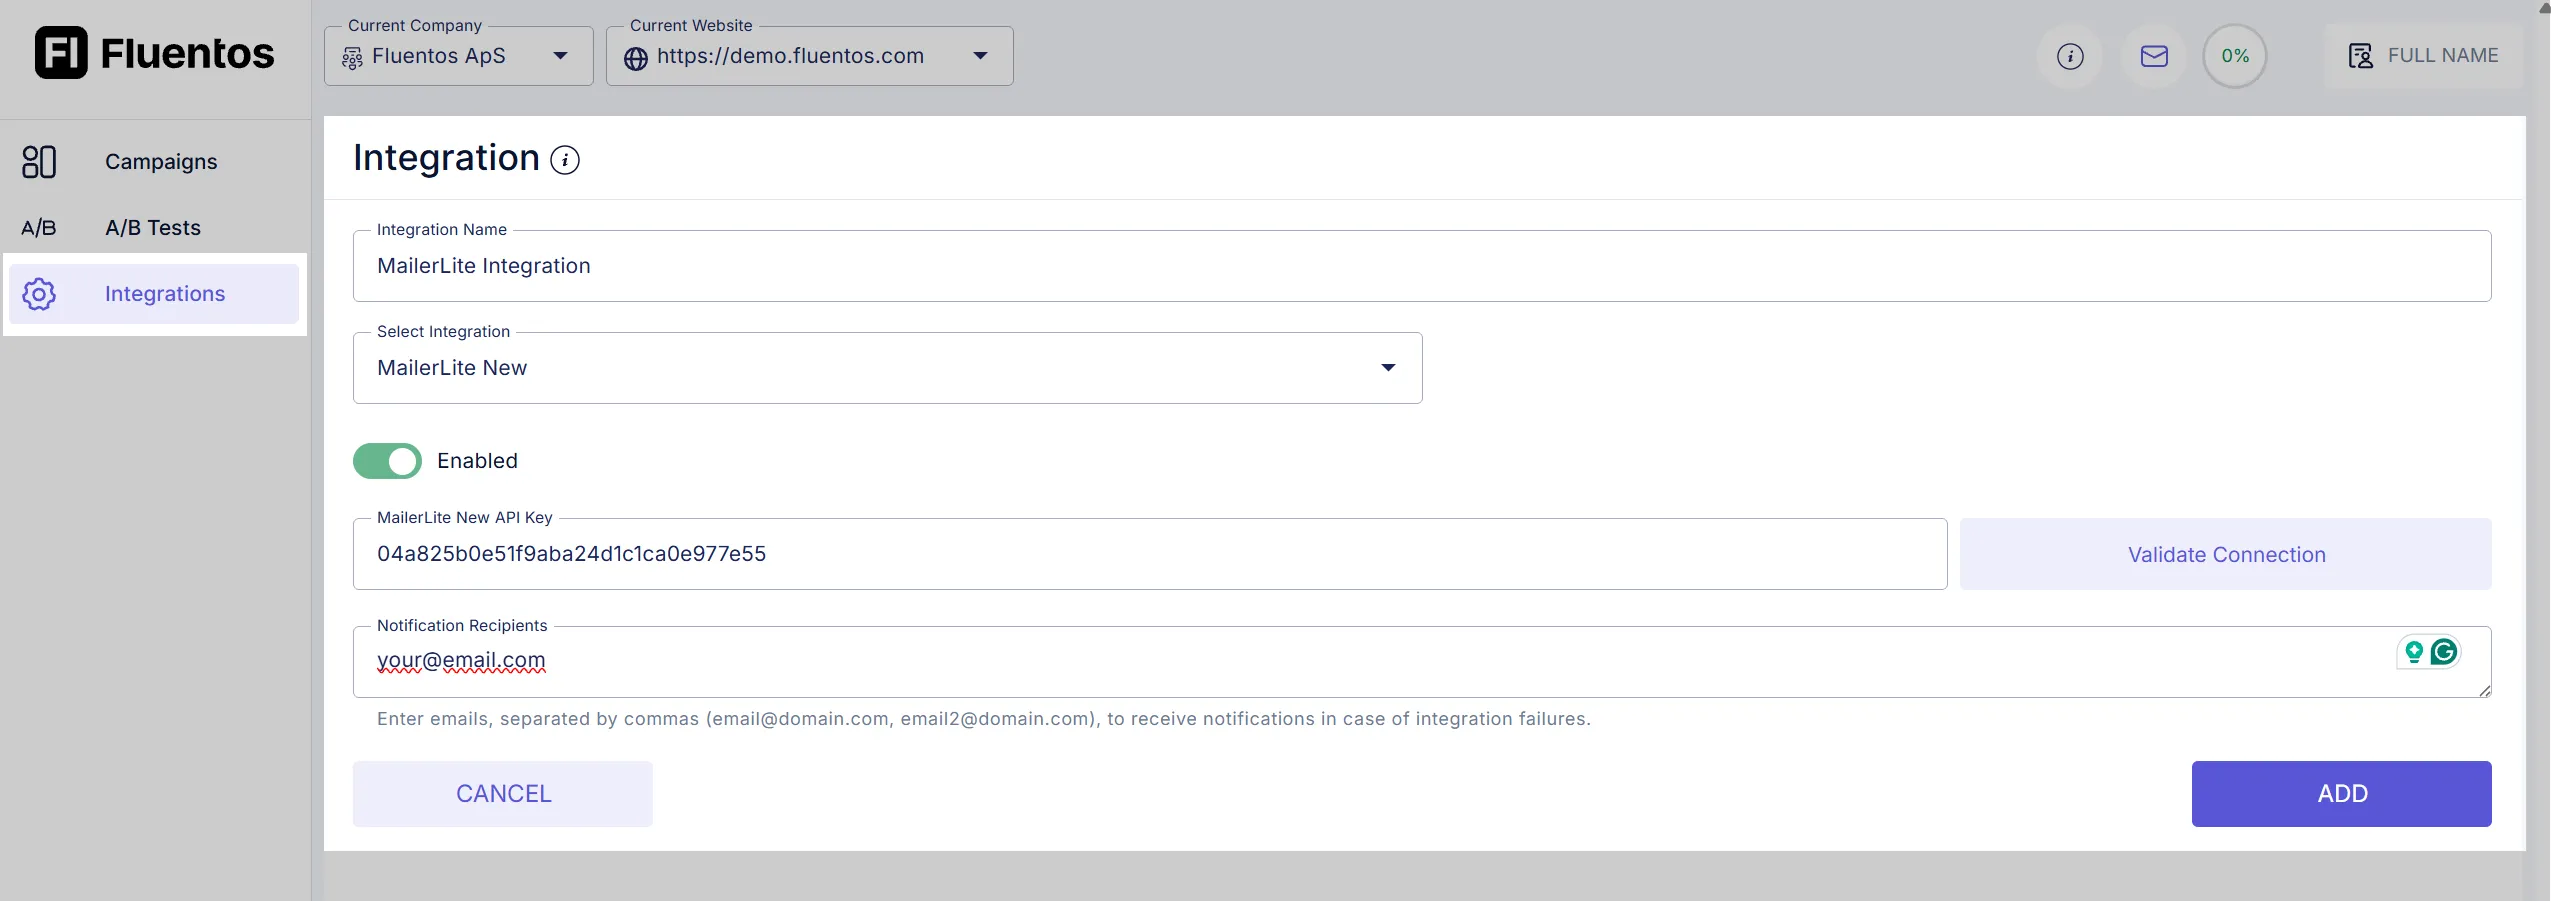2551x901 pixels.
Task: Open the Select Integration dropdown
Action: [887, 368]
